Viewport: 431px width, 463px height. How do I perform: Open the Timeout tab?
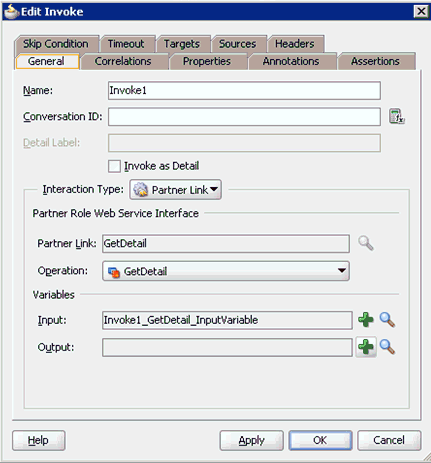126,44
